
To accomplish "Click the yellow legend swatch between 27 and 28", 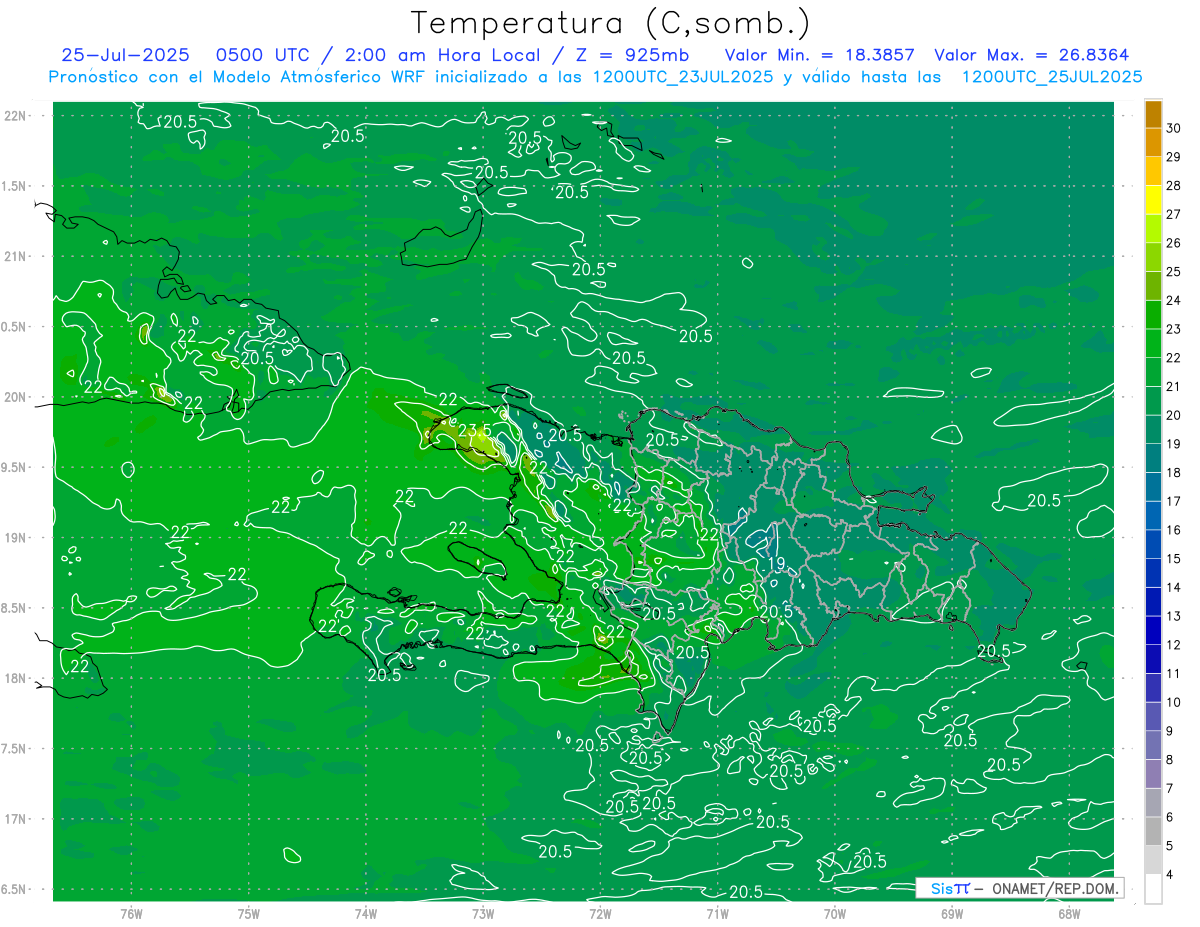I will coord(1153,200).
